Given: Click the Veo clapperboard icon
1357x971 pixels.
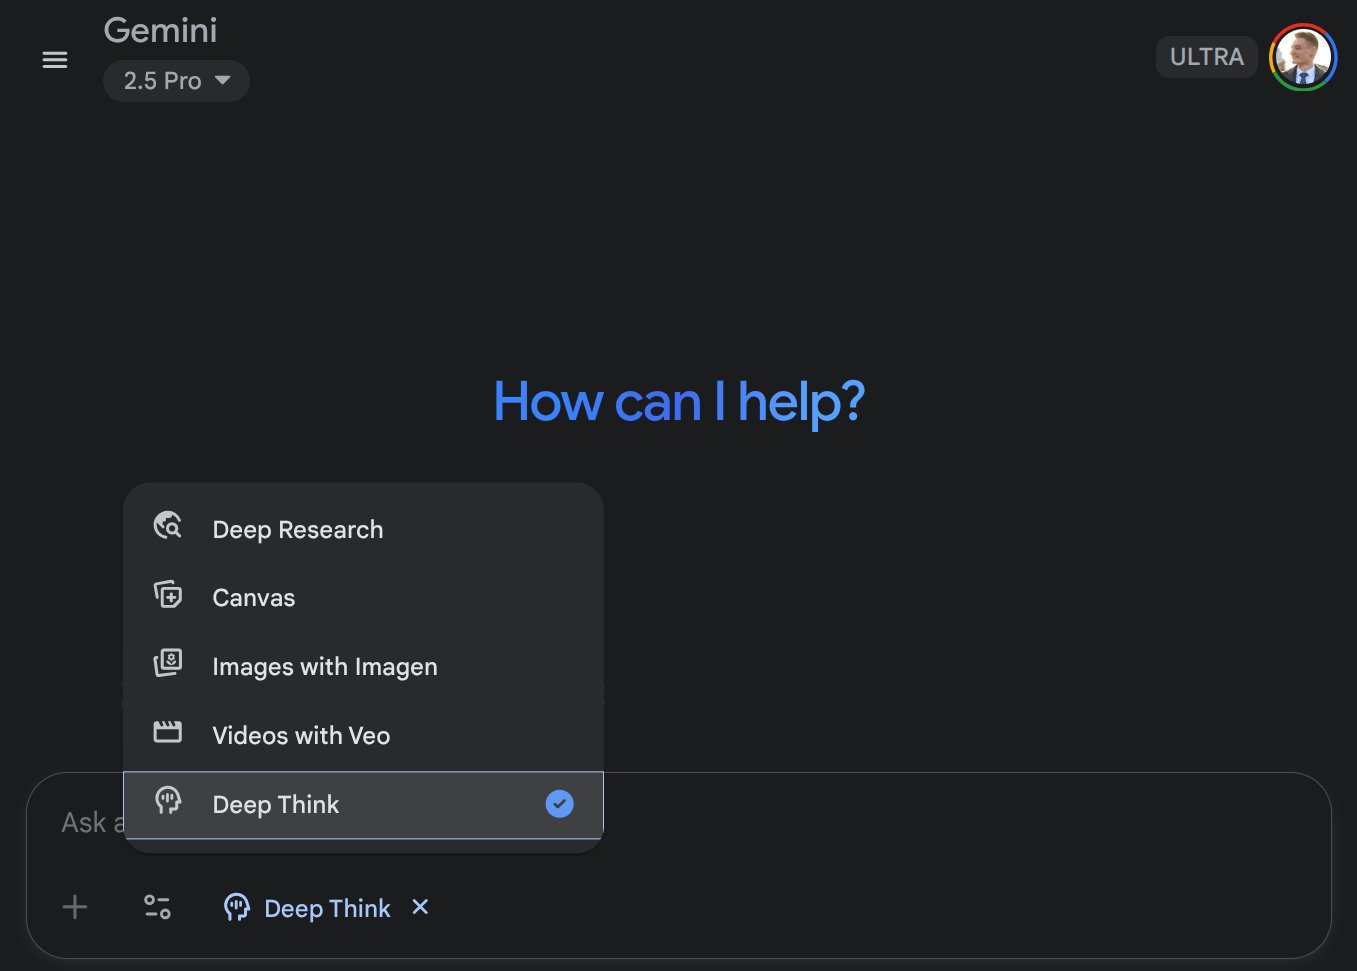Looking at the screenshot, I should tap(168, 732).
